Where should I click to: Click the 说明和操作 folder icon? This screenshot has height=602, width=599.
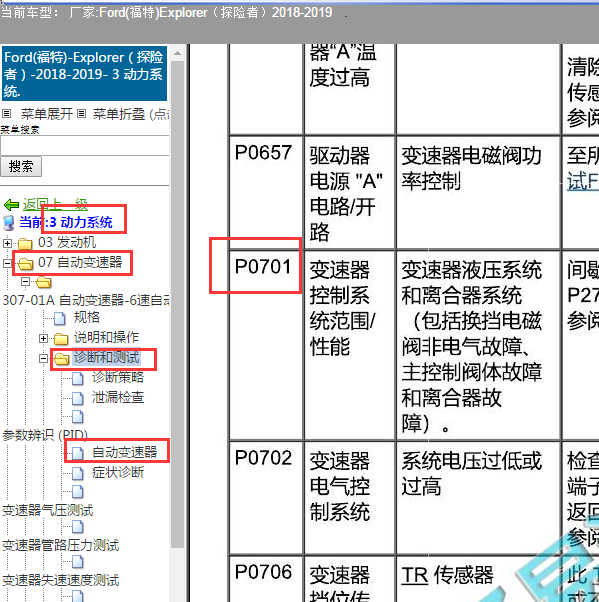click(x=61, y=339)
